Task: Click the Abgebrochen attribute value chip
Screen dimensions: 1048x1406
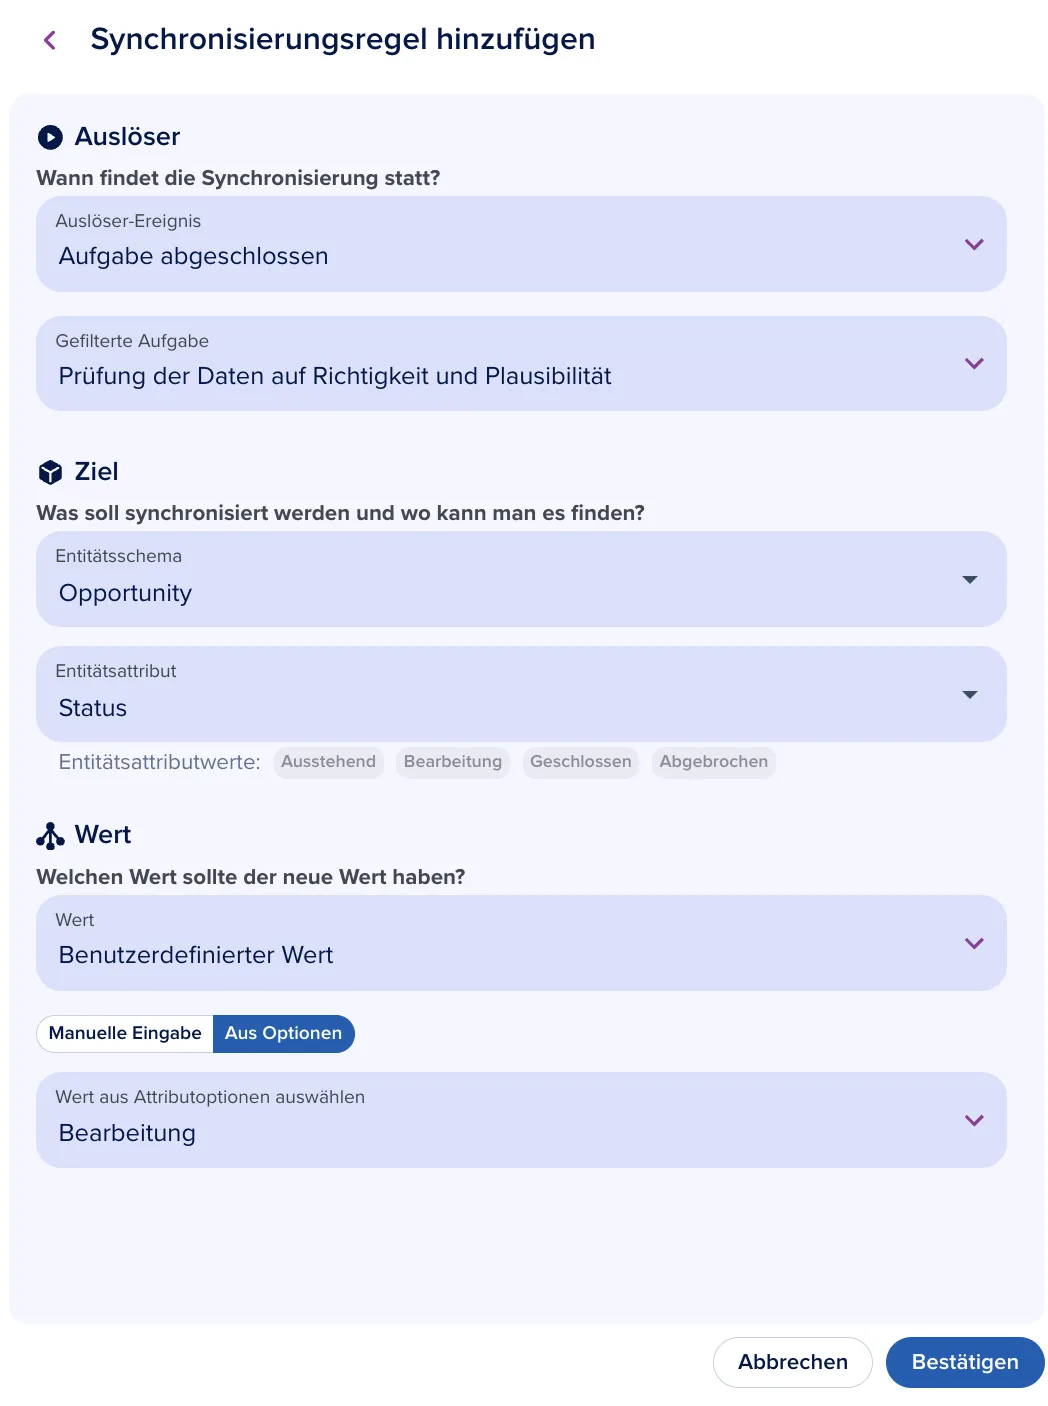Action: [714, 762]
